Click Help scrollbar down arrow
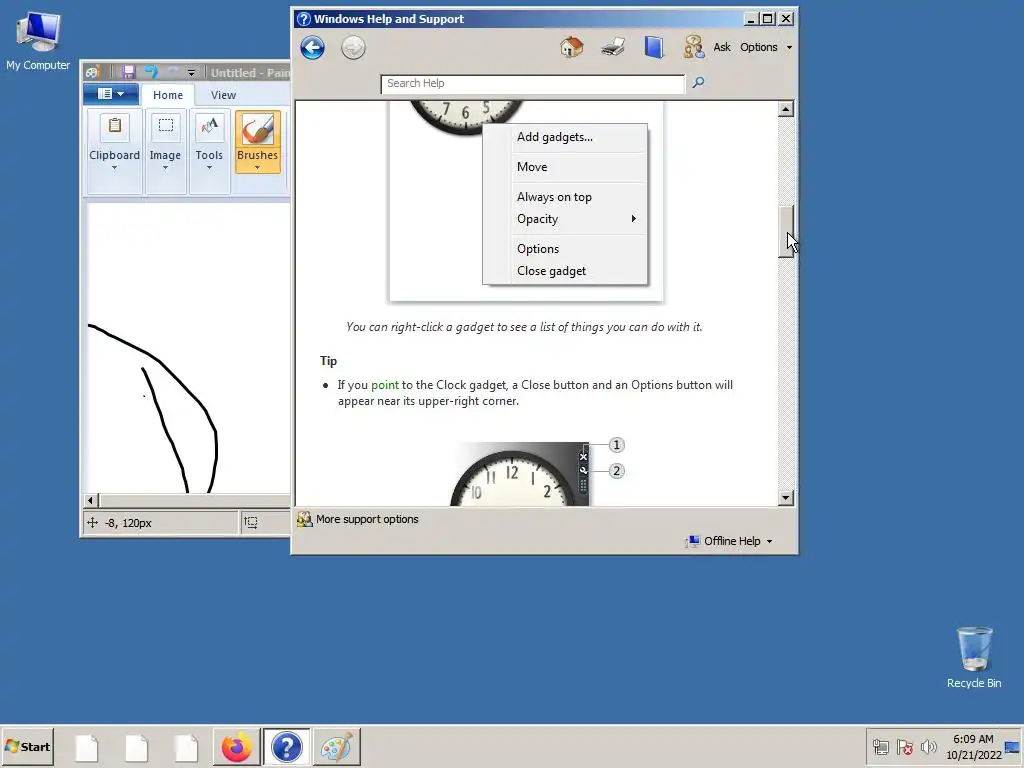The image size is (1024, 768). pyautogui.click(x=786, y=498)
